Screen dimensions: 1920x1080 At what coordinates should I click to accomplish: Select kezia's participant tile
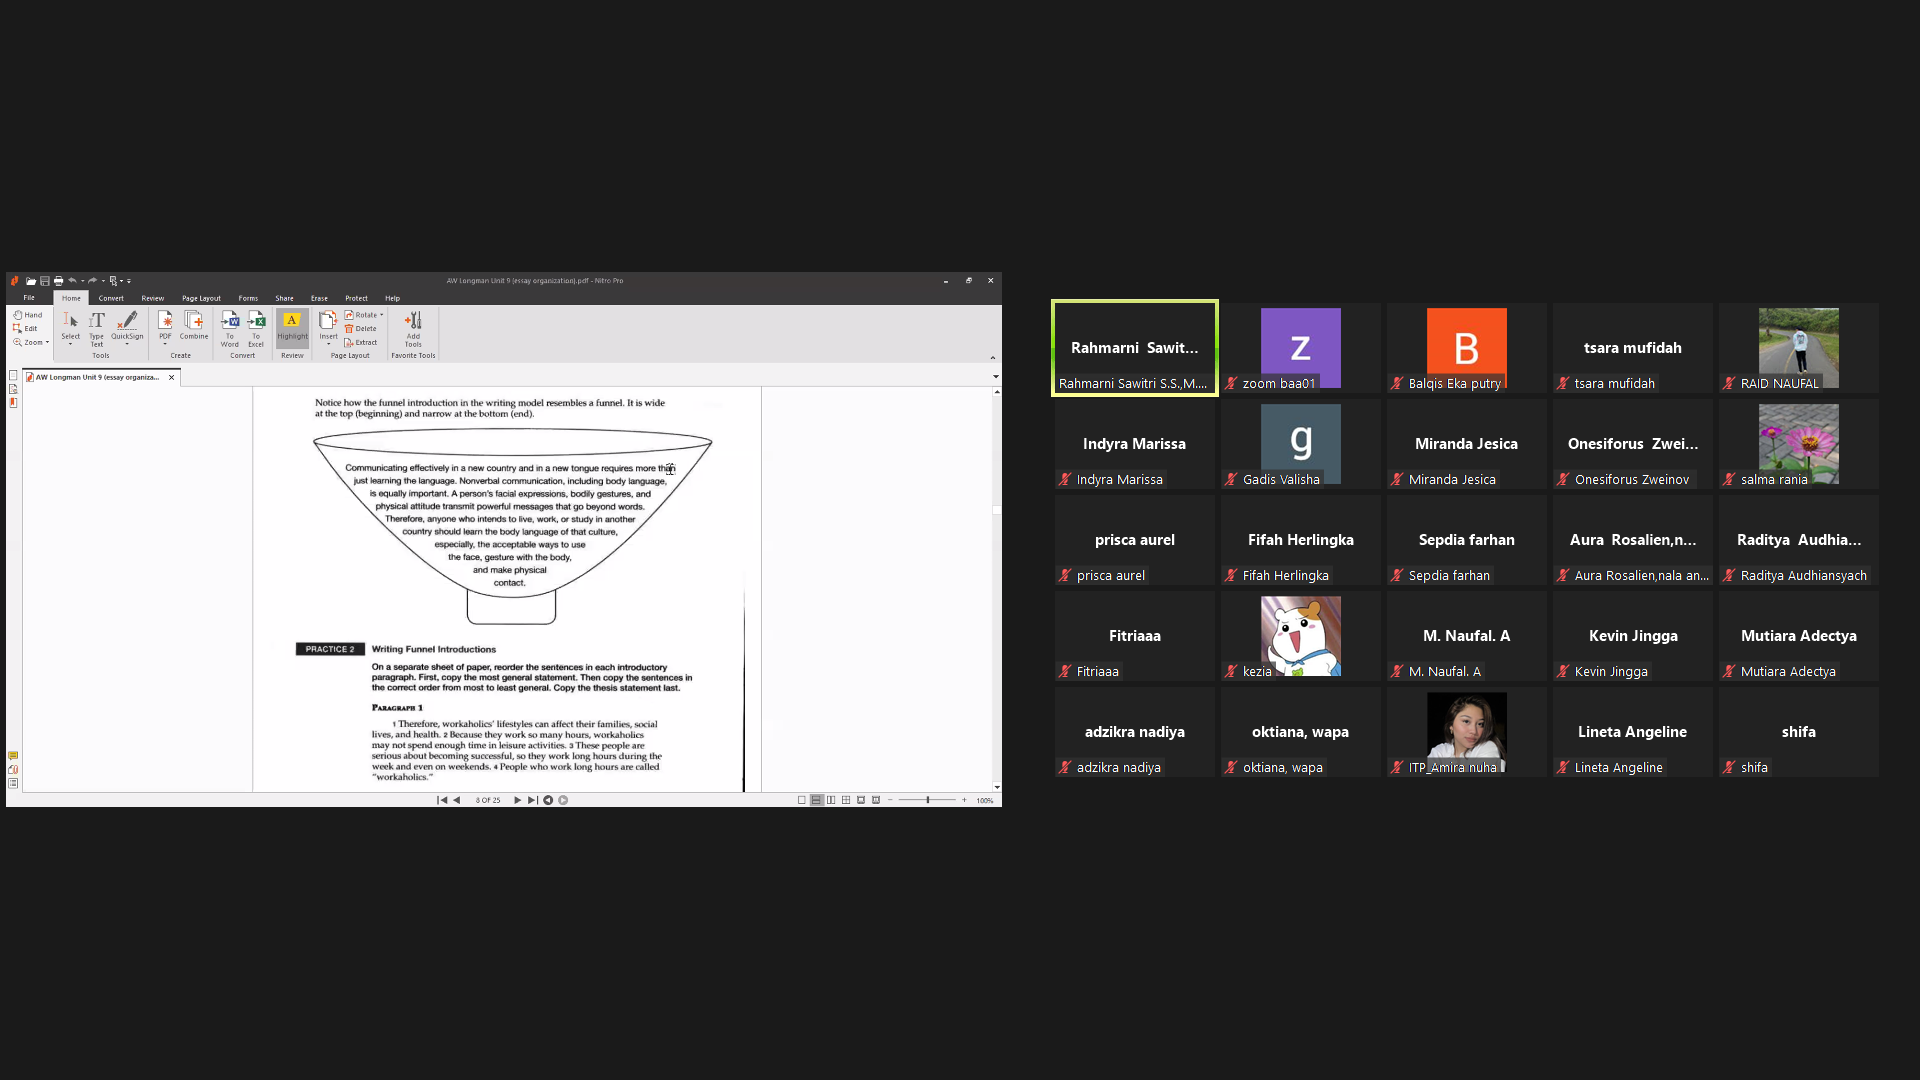[x=1300, y=636]
